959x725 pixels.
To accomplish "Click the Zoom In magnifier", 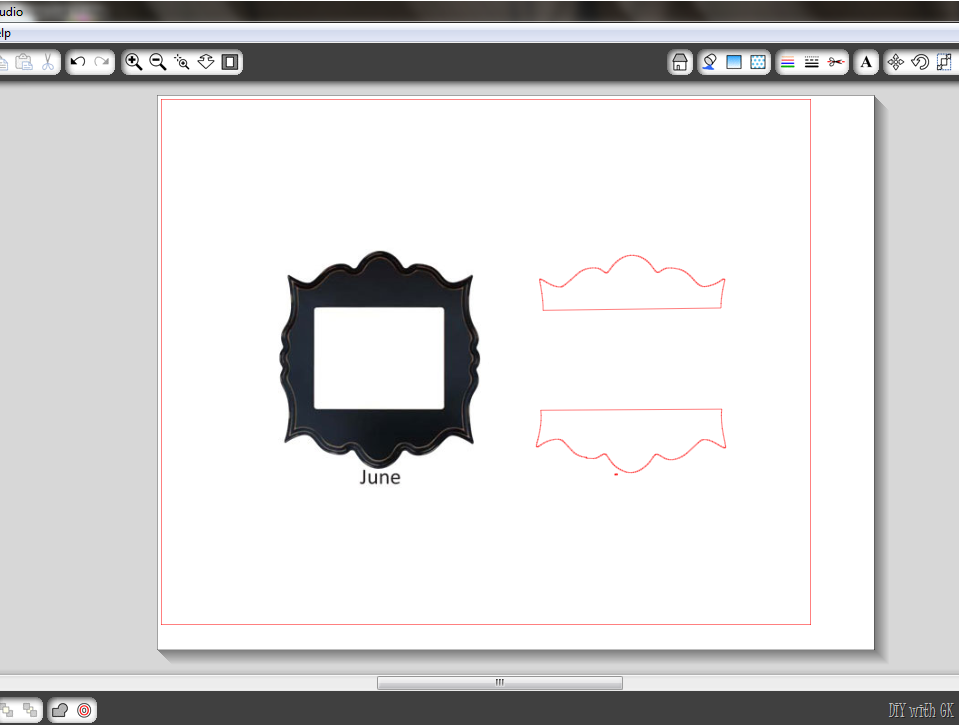I will pos(133,62).
